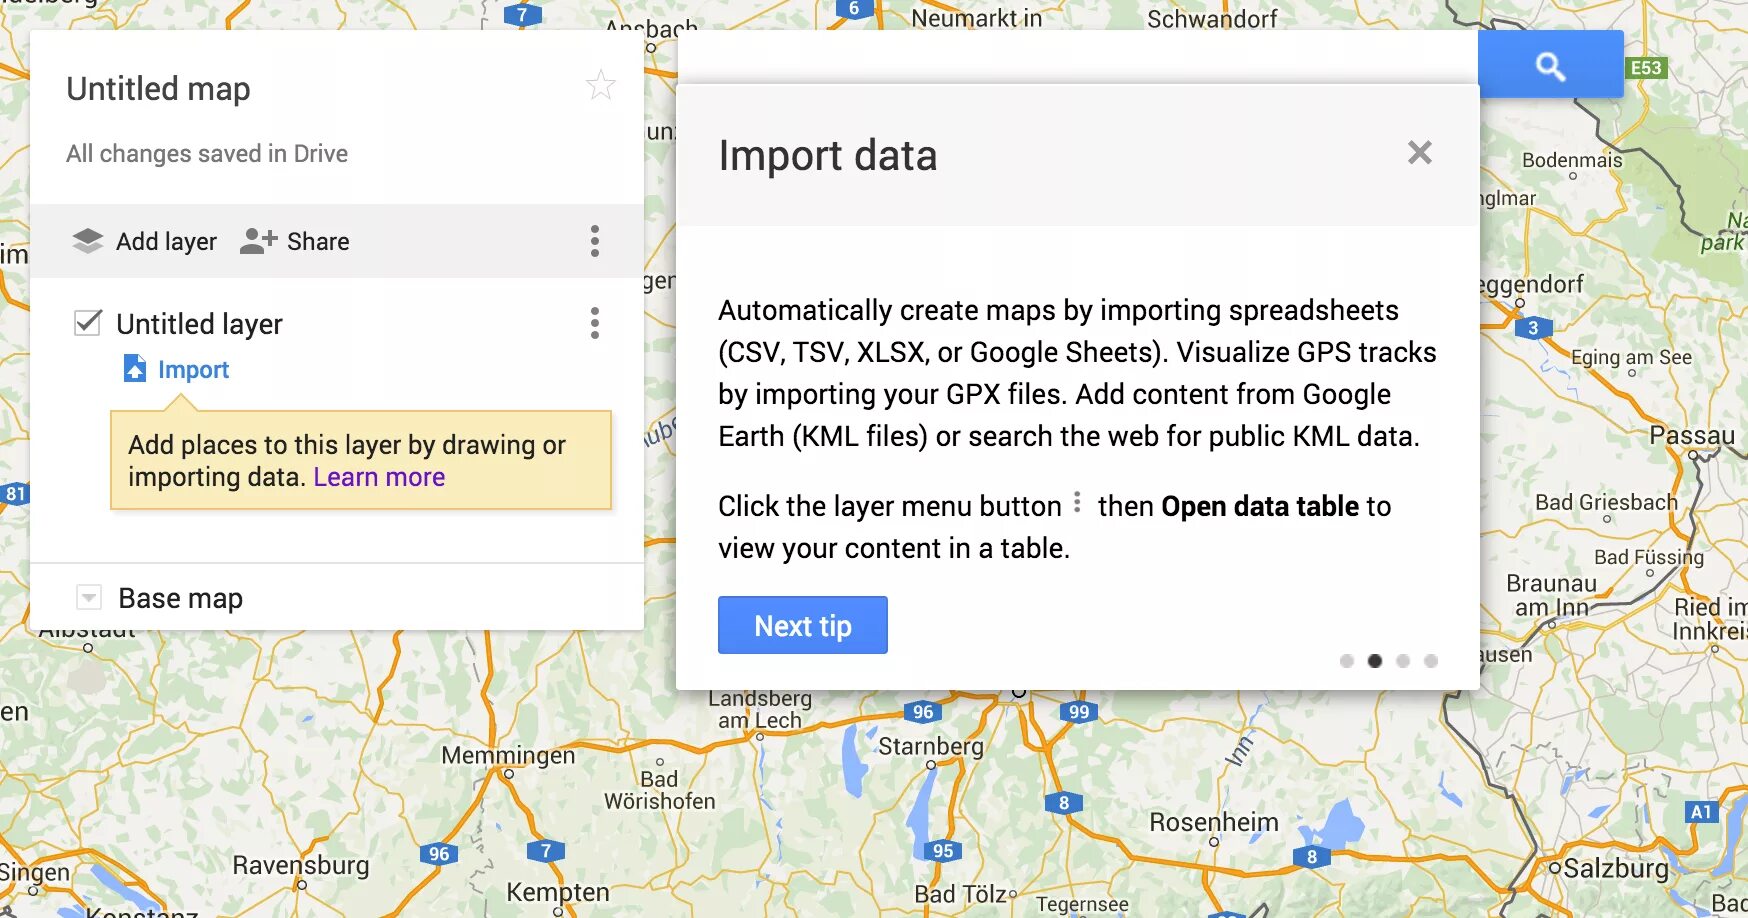Click the Import link under Untitled layer
The image size is (1748, 918).
click(x=193, y=370)
